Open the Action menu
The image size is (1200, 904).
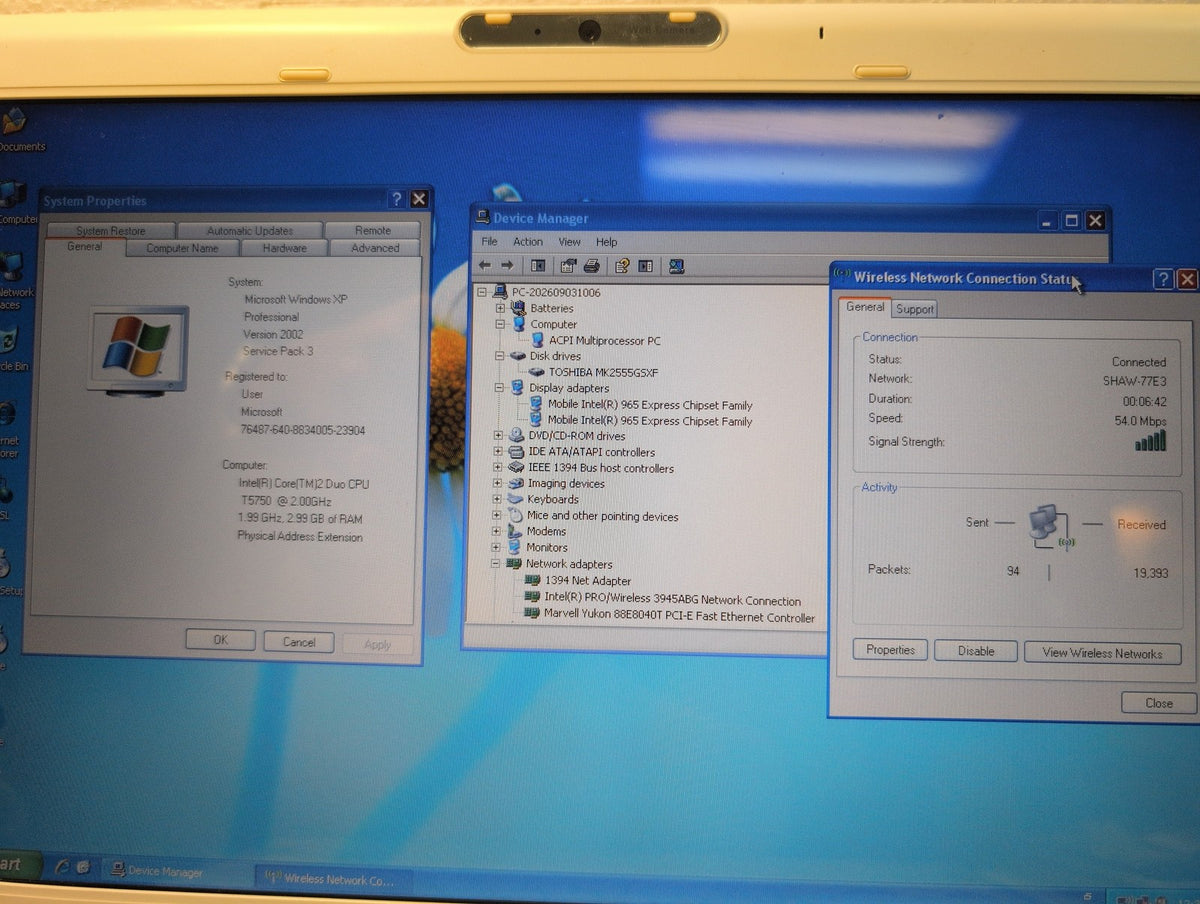click(528, 242)
